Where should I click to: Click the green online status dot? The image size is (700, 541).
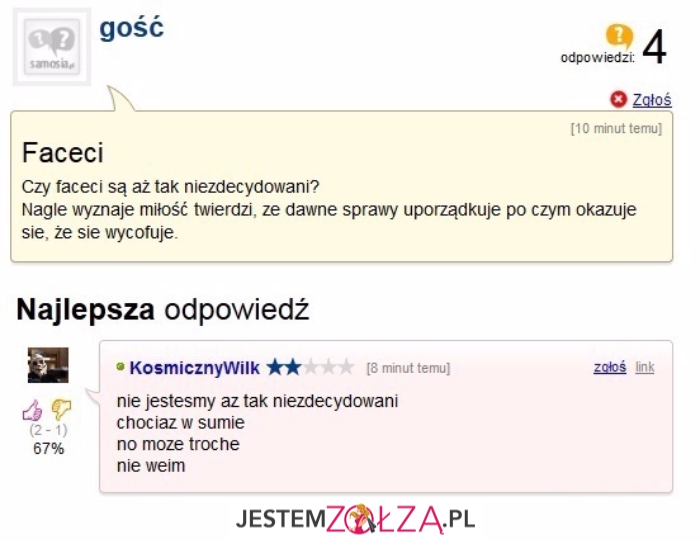121,367
